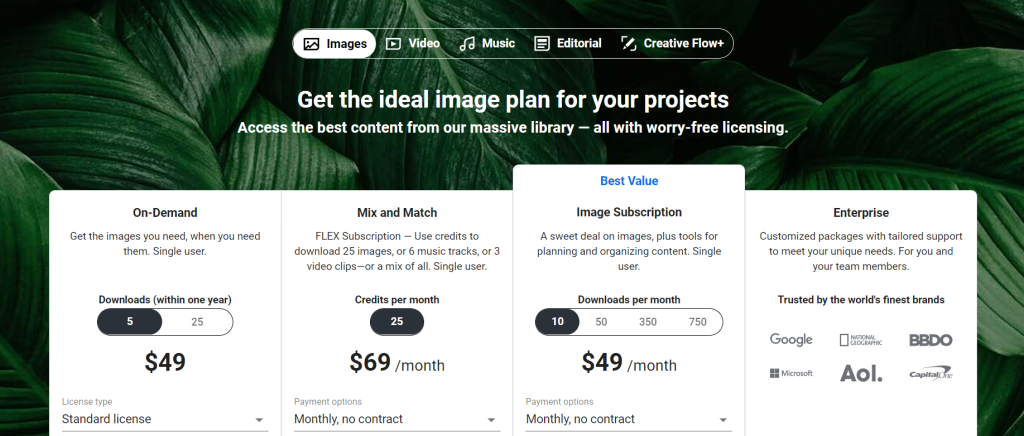This screenshot has height=436, width=1024.
Task: Click the Google brand logo
Action: pyautogui.click(x=791, y=340)
